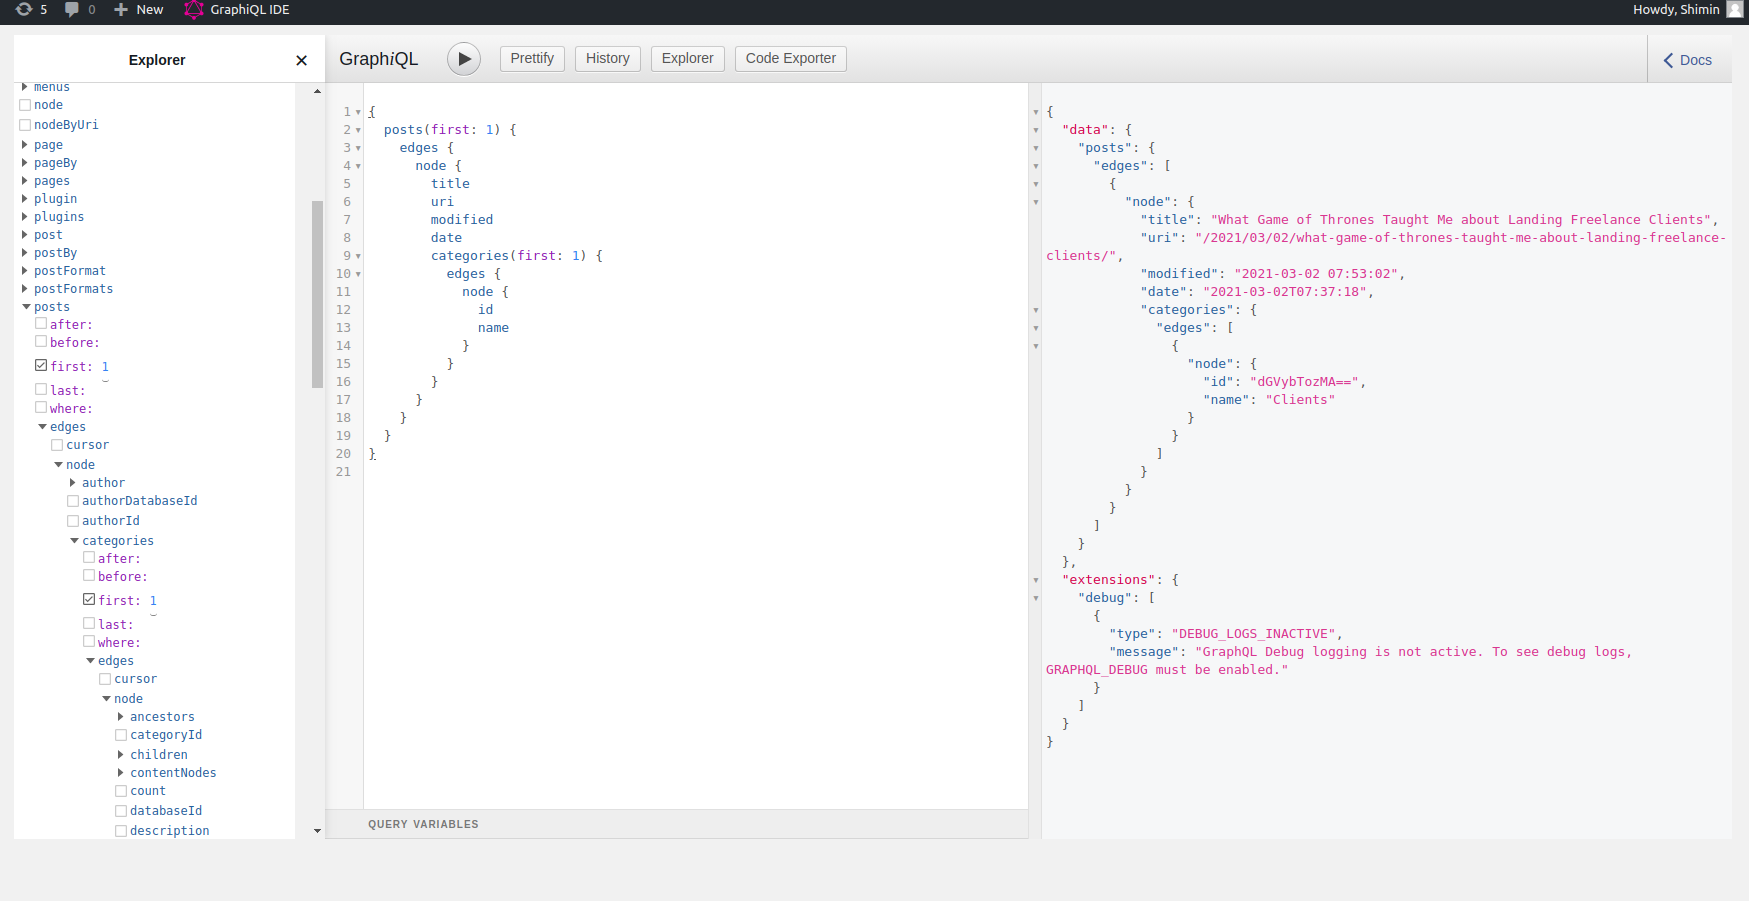
Task: Check the edges cursor field under posts
Action: pyautogui.click(x=57, y=445)
